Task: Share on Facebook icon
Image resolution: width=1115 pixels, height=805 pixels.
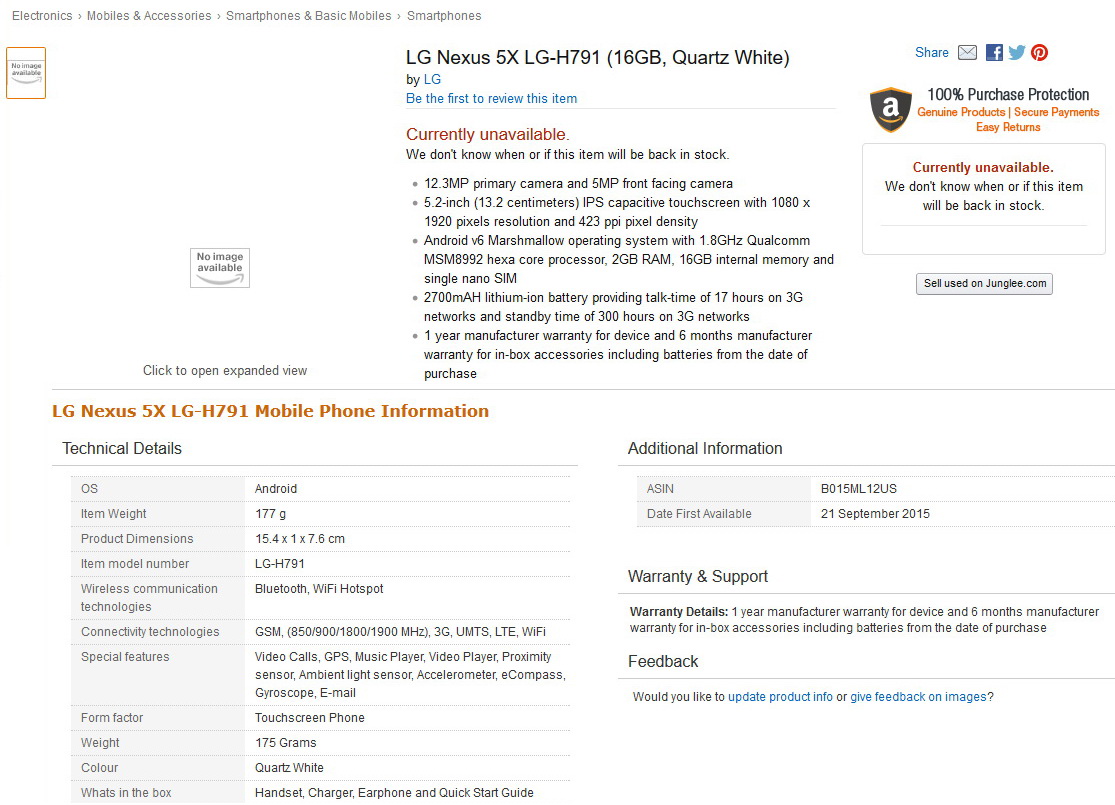Action: 994,53
